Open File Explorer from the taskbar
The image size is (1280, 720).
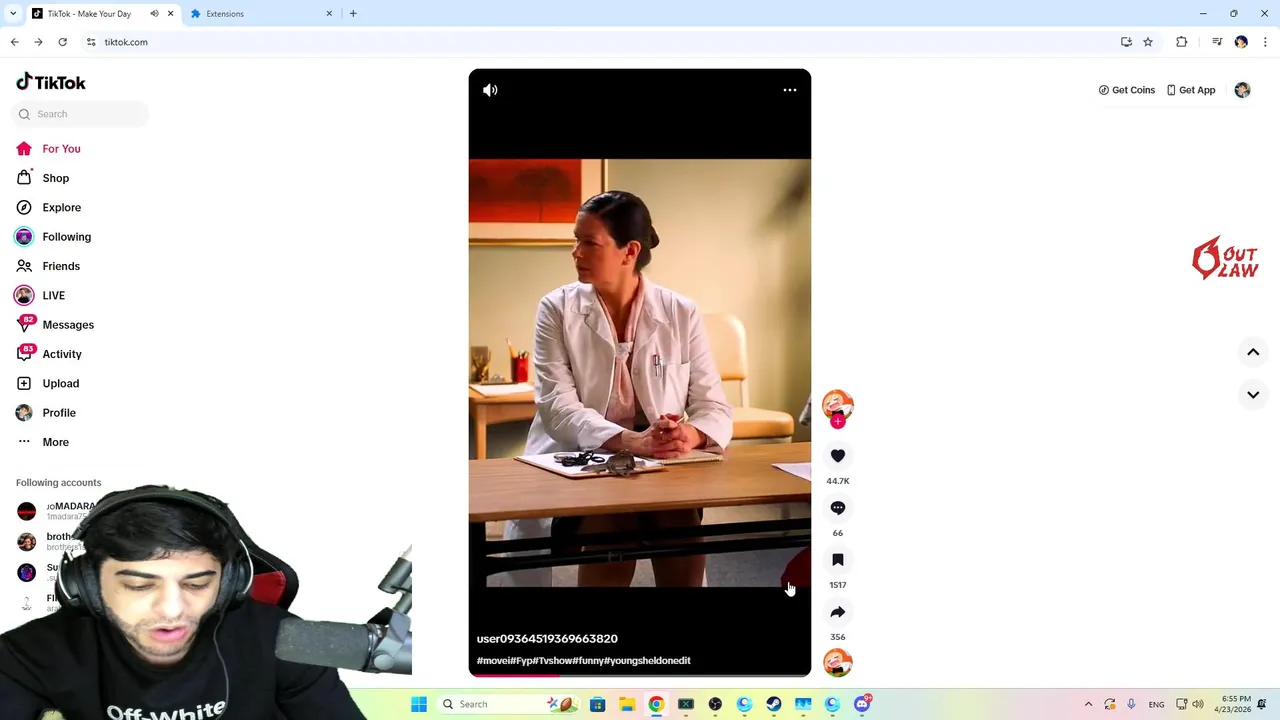(627, 704)
